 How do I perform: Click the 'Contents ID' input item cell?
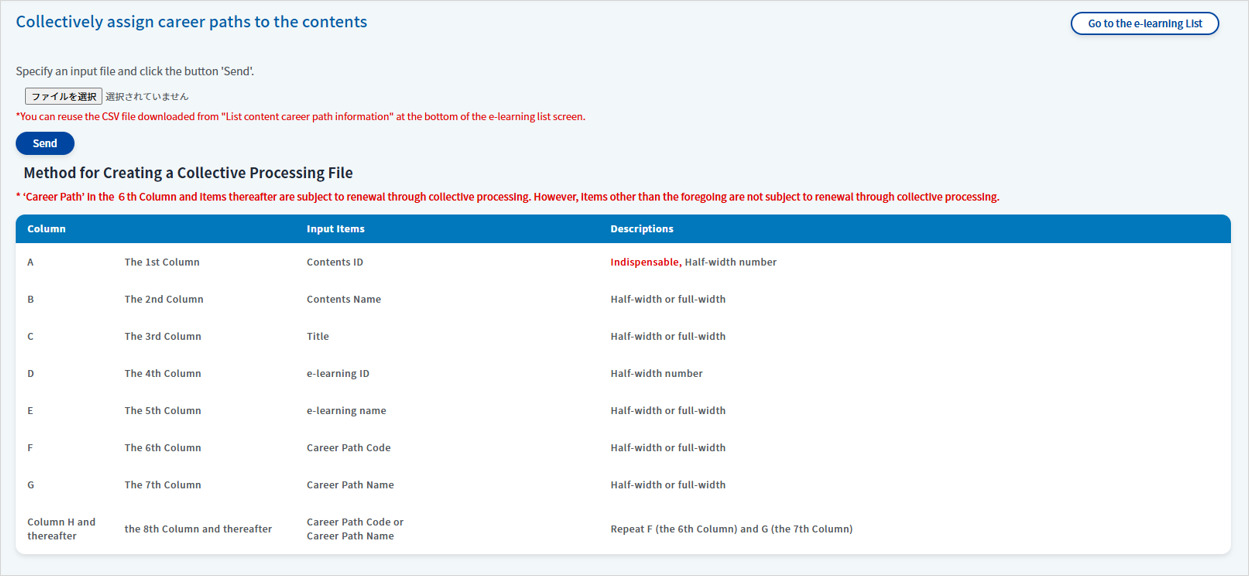pyautogui.click(x=334, y=262)
